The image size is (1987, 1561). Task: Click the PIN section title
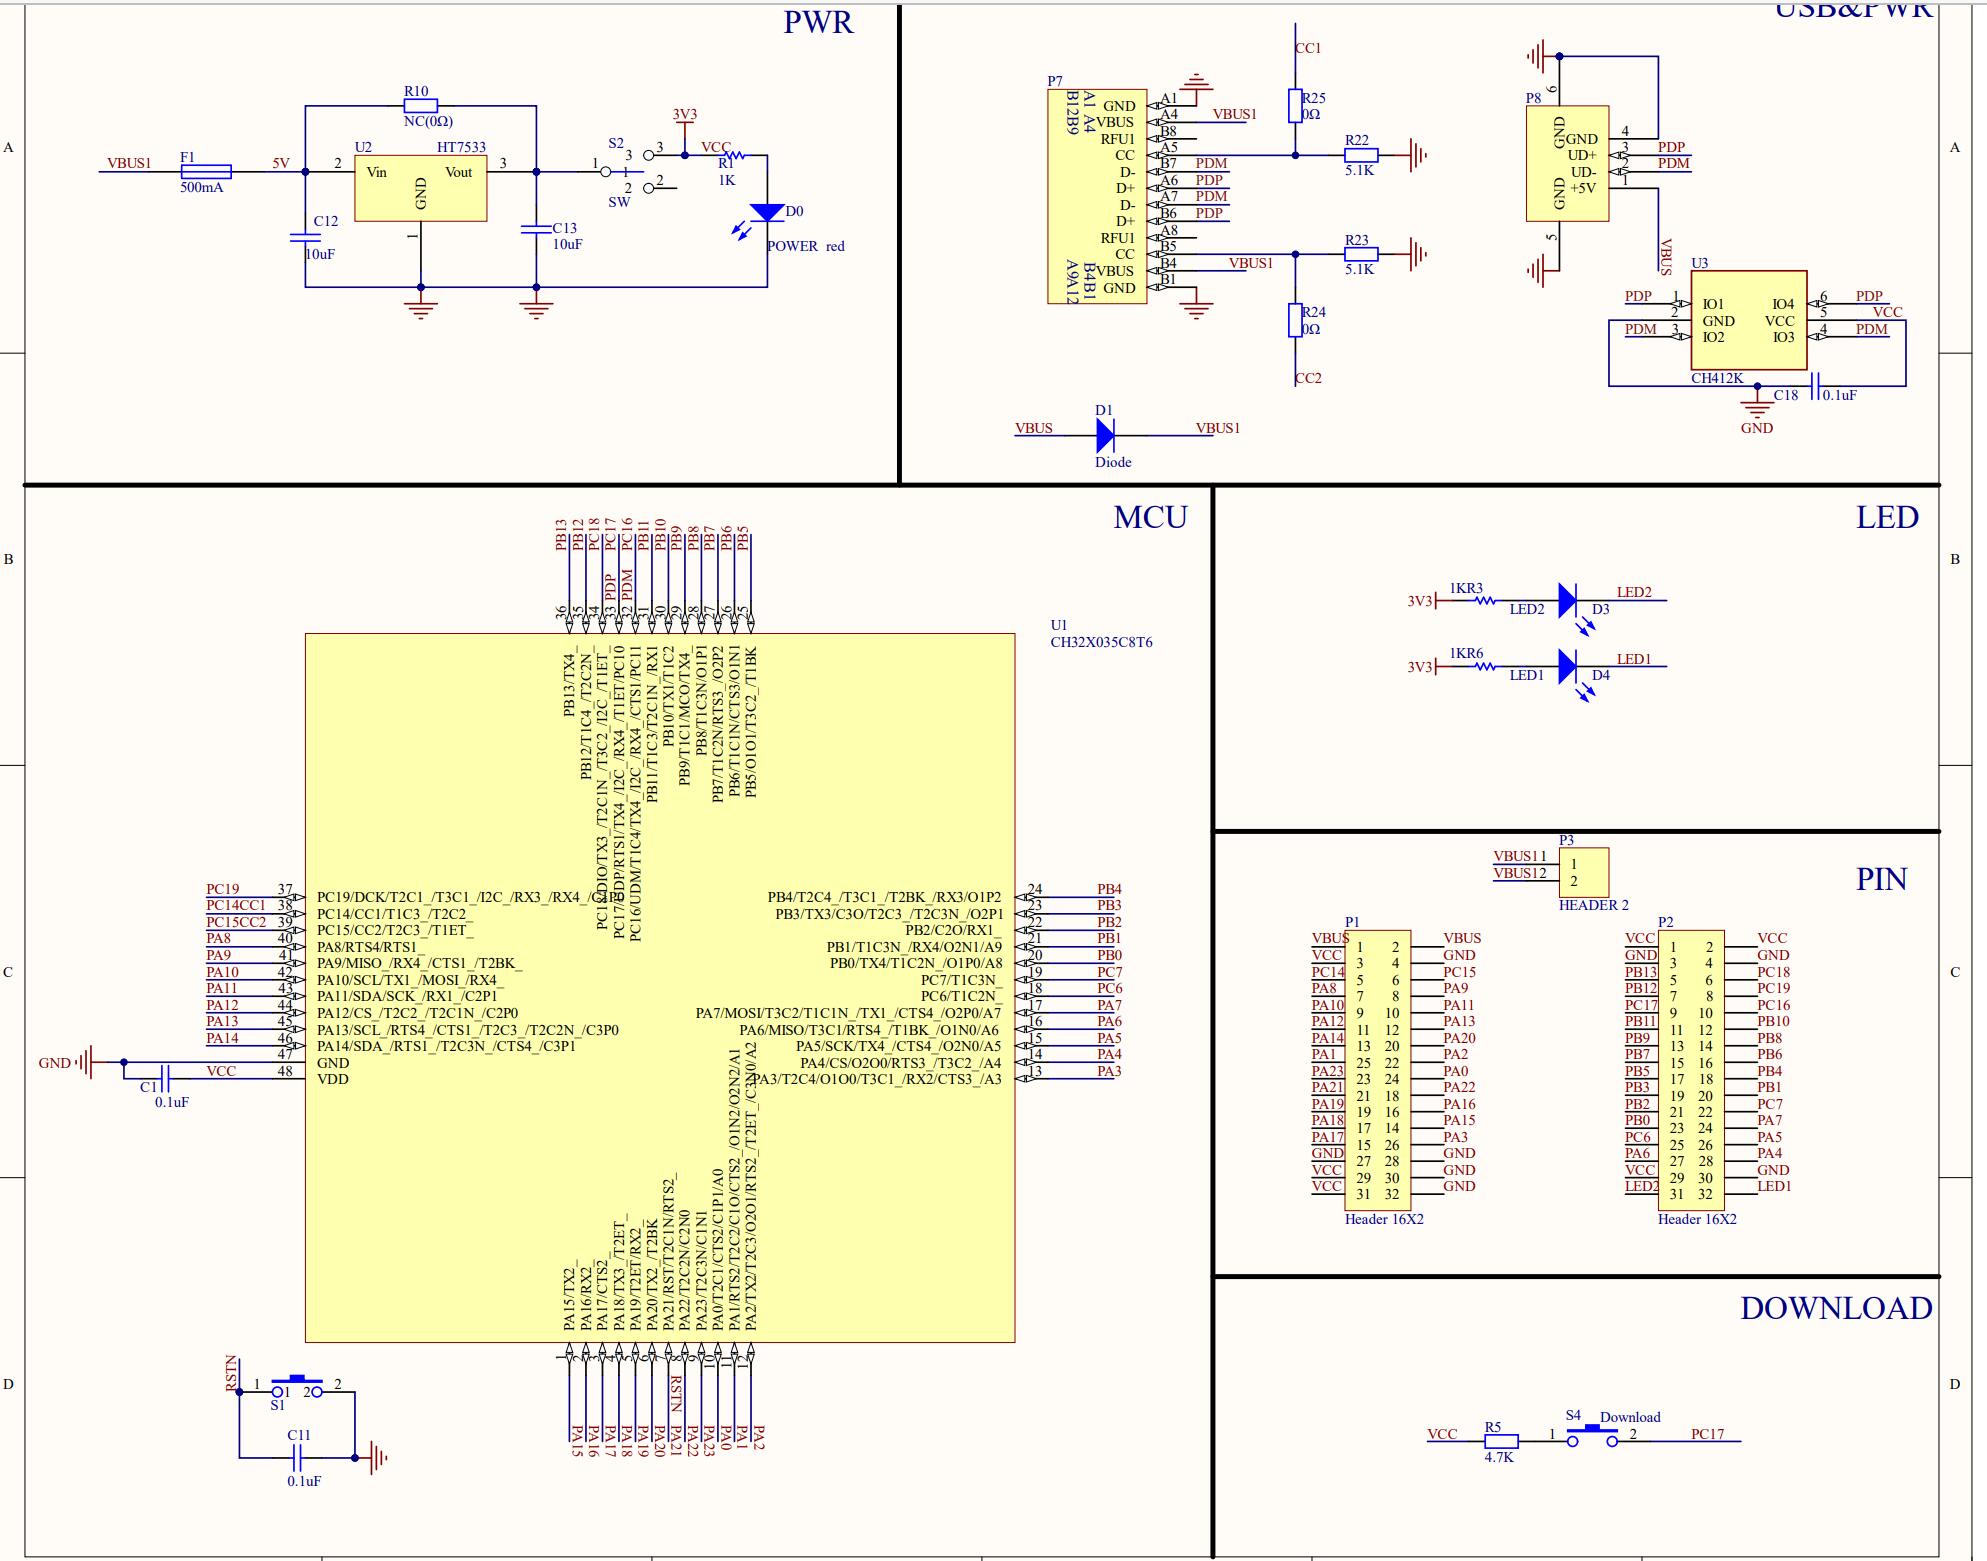pyautogui.click(x=1881, y=879)
